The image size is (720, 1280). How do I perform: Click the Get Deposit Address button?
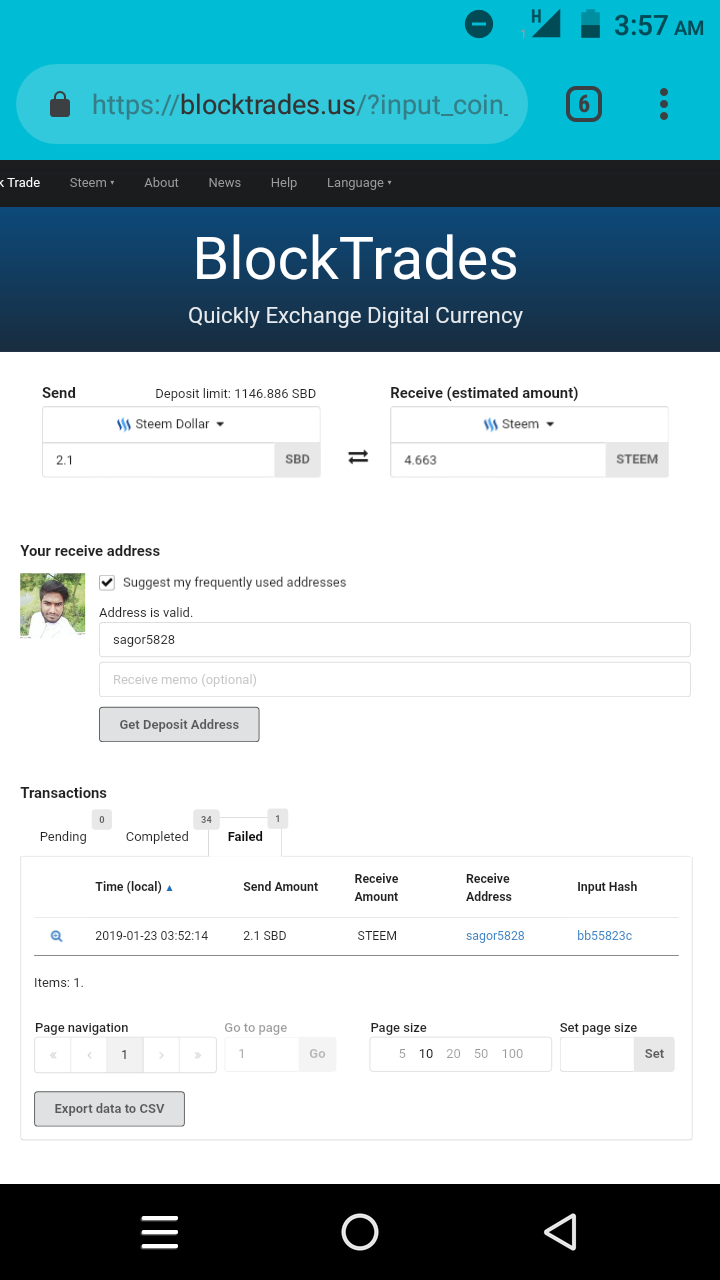(x=179, y=725)
